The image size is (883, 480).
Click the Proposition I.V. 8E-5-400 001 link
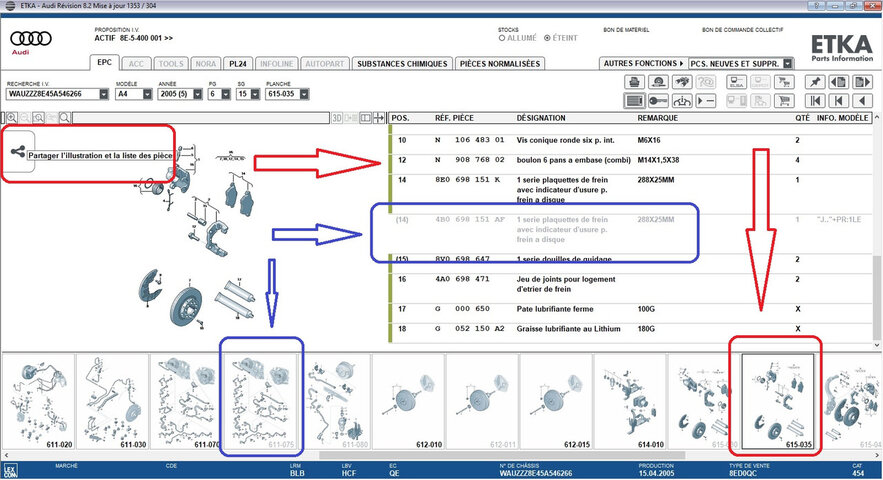(133, 38)
